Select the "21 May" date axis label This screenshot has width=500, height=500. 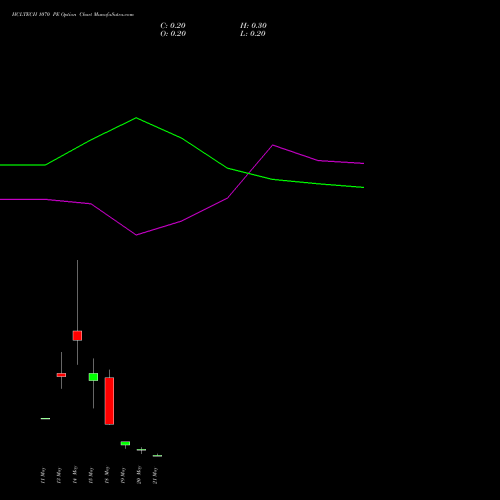pos(155,475)
